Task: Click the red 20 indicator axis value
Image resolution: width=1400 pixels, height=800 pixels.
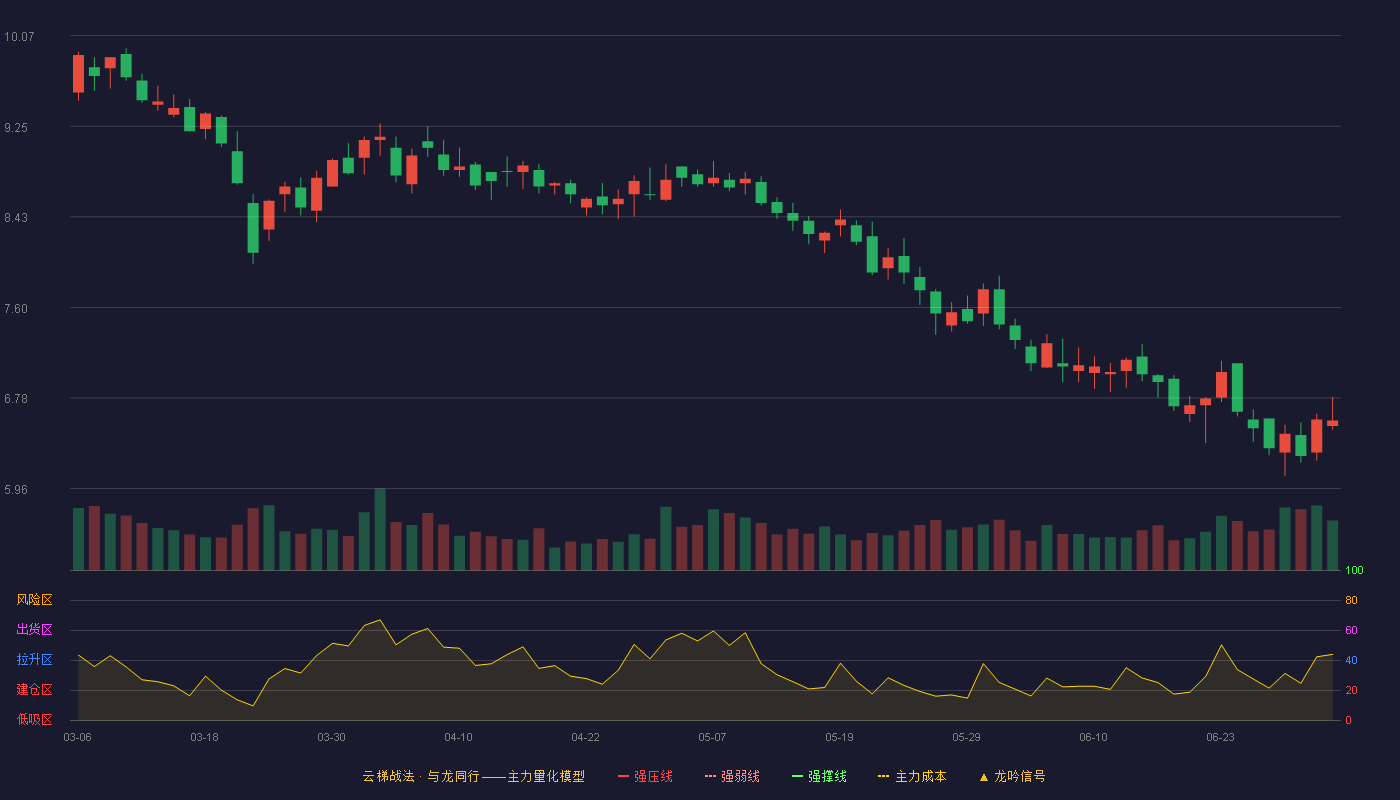Action: pyautogui.click(x=1351, y=690)
